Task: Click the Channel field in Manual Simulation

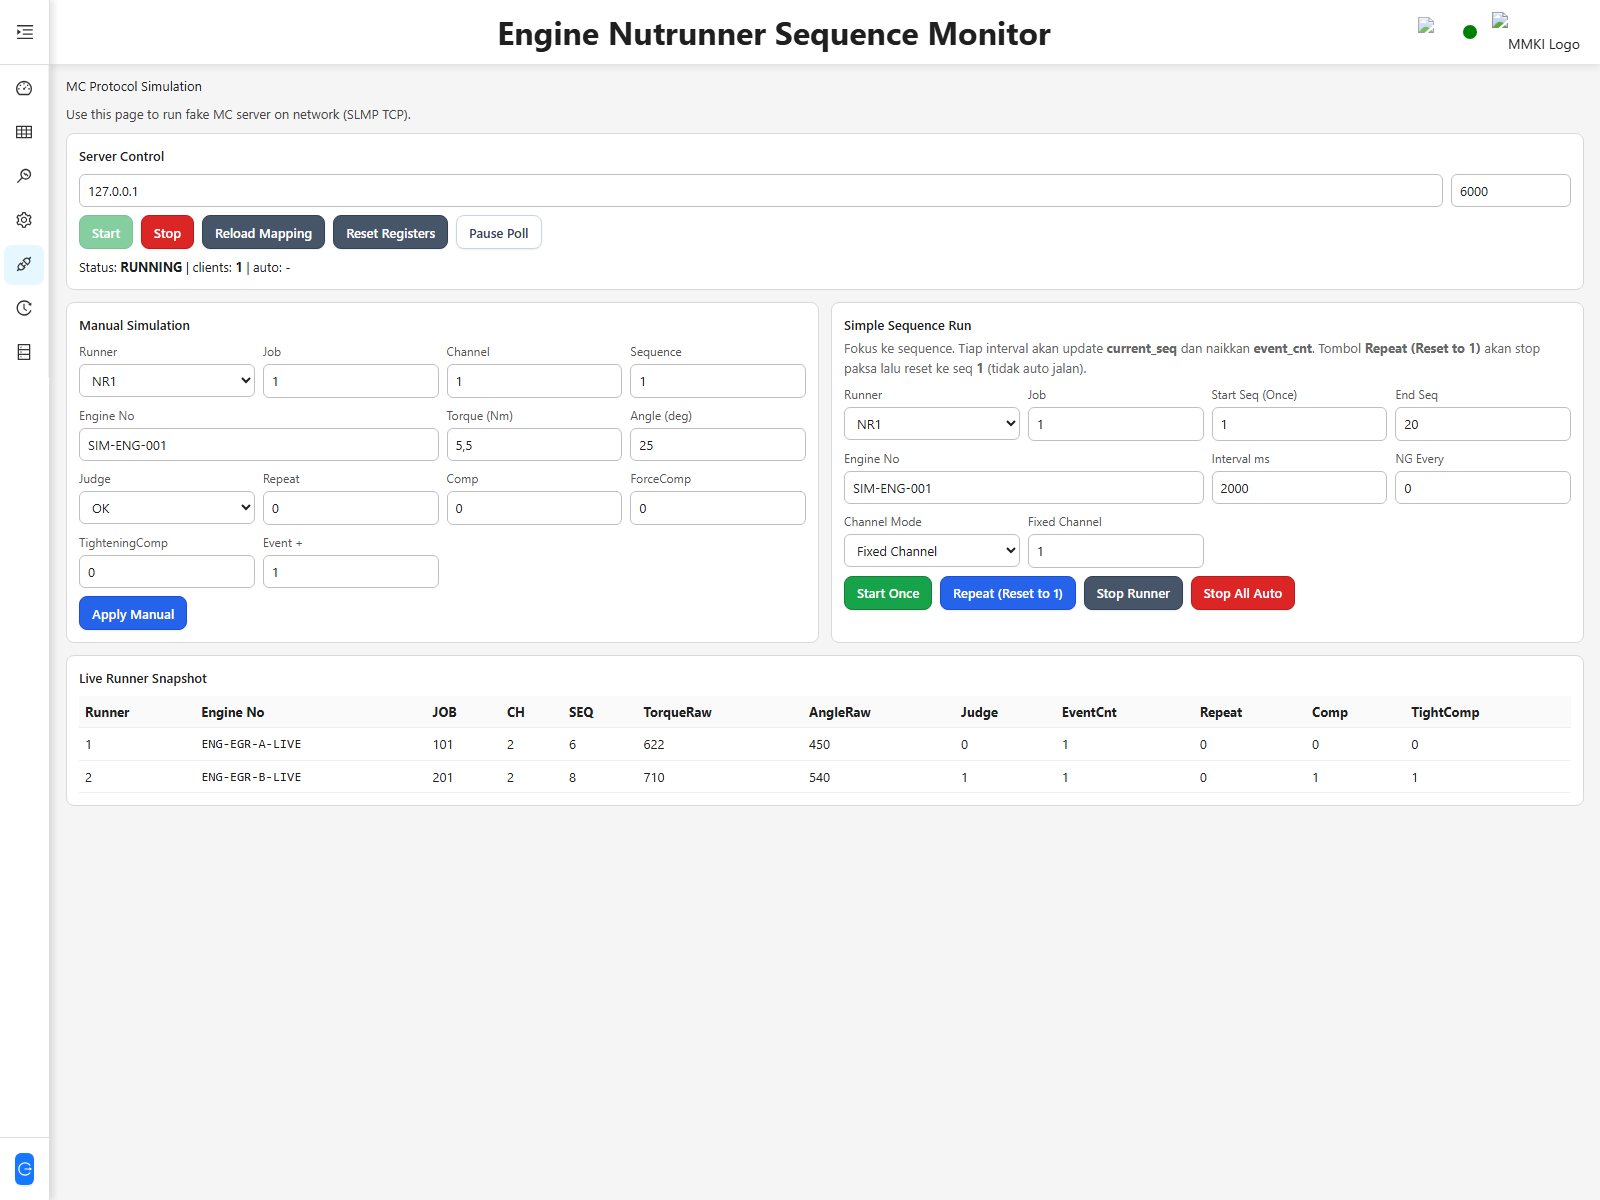Action: 534,381
